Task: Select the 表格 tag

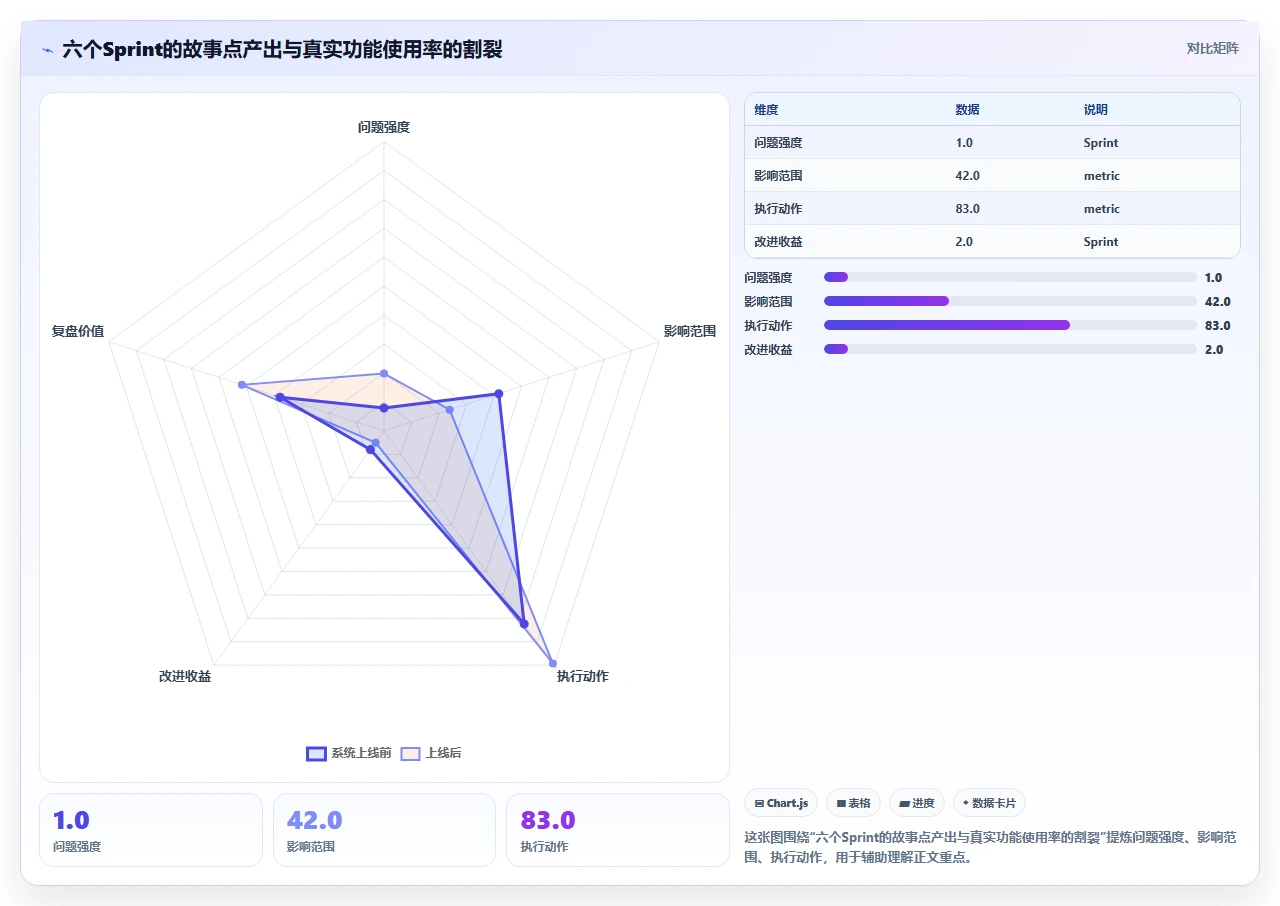Action: pos(853,803)
